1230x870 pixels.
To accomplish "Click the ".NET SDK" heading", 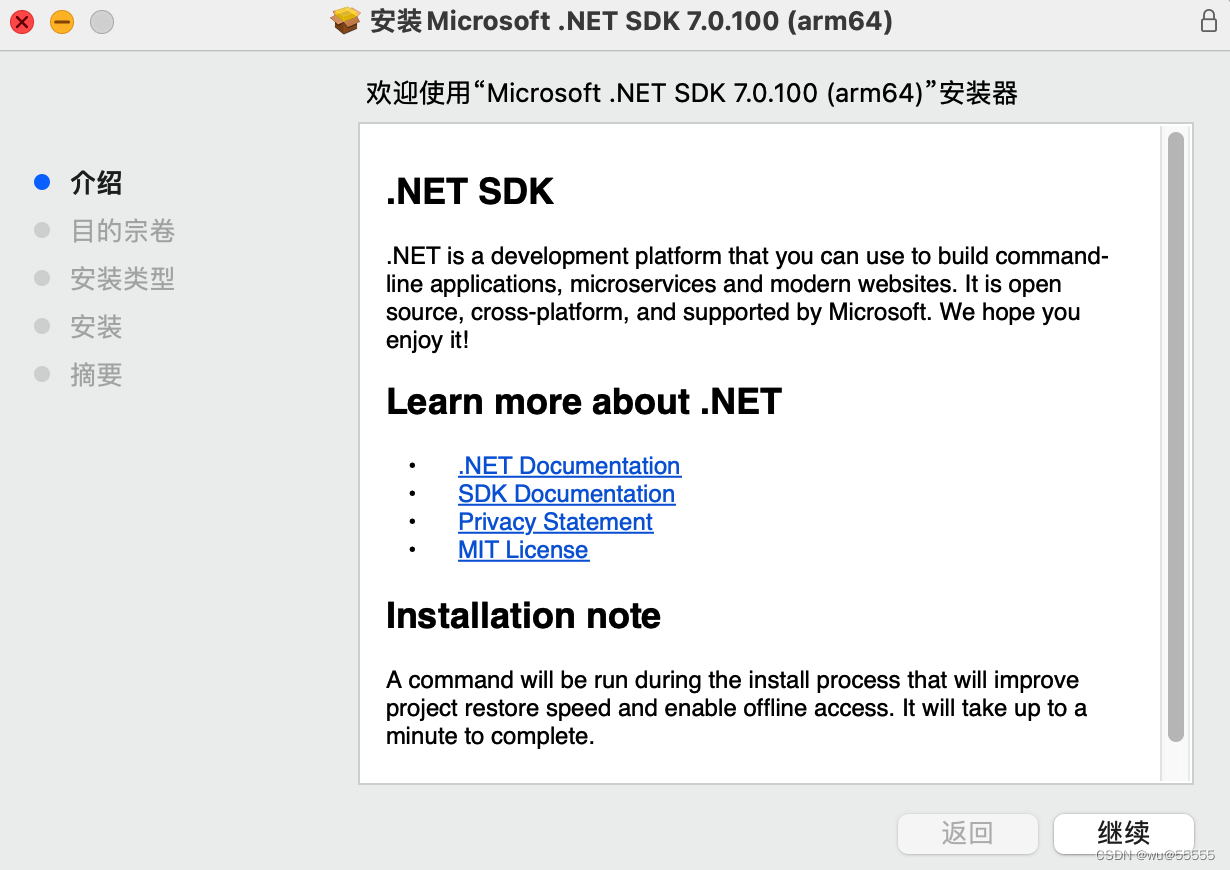I will [x=470, y=192].
